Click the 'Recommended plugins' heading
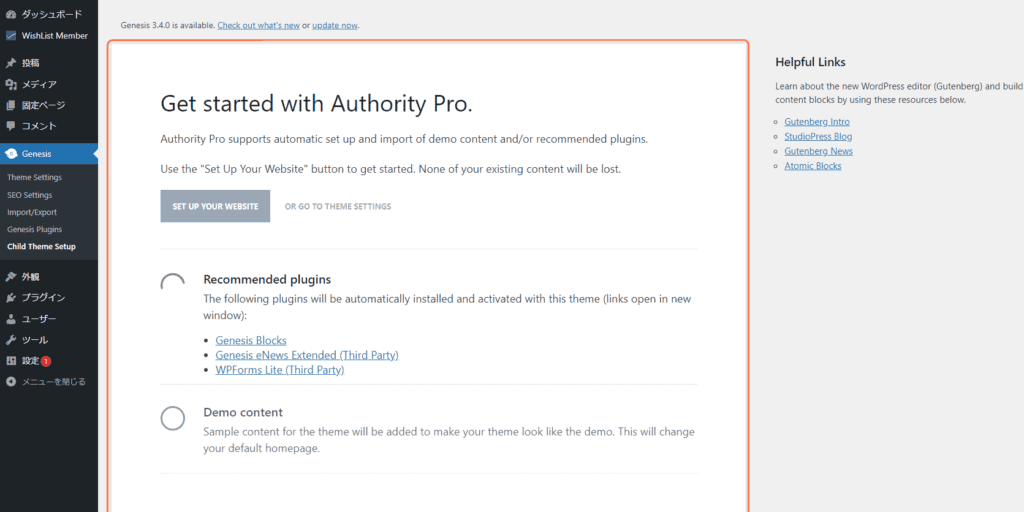1024x512 pixels. click(x=267, y=280)
